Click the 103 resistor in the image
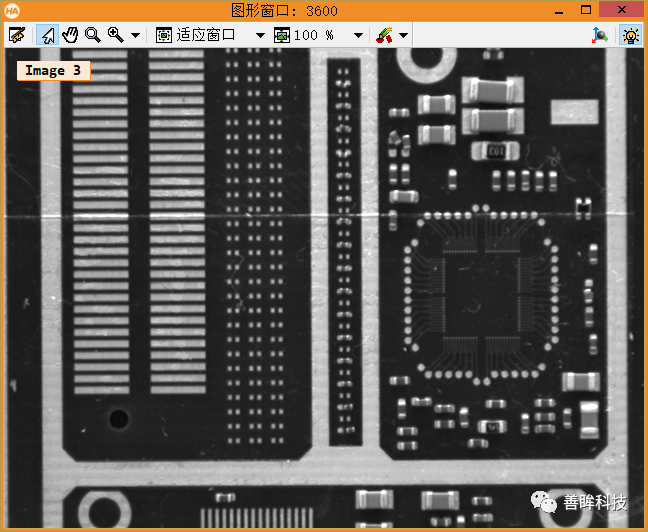Viewport: 648px width, 532px height. [x=496, y=151]
